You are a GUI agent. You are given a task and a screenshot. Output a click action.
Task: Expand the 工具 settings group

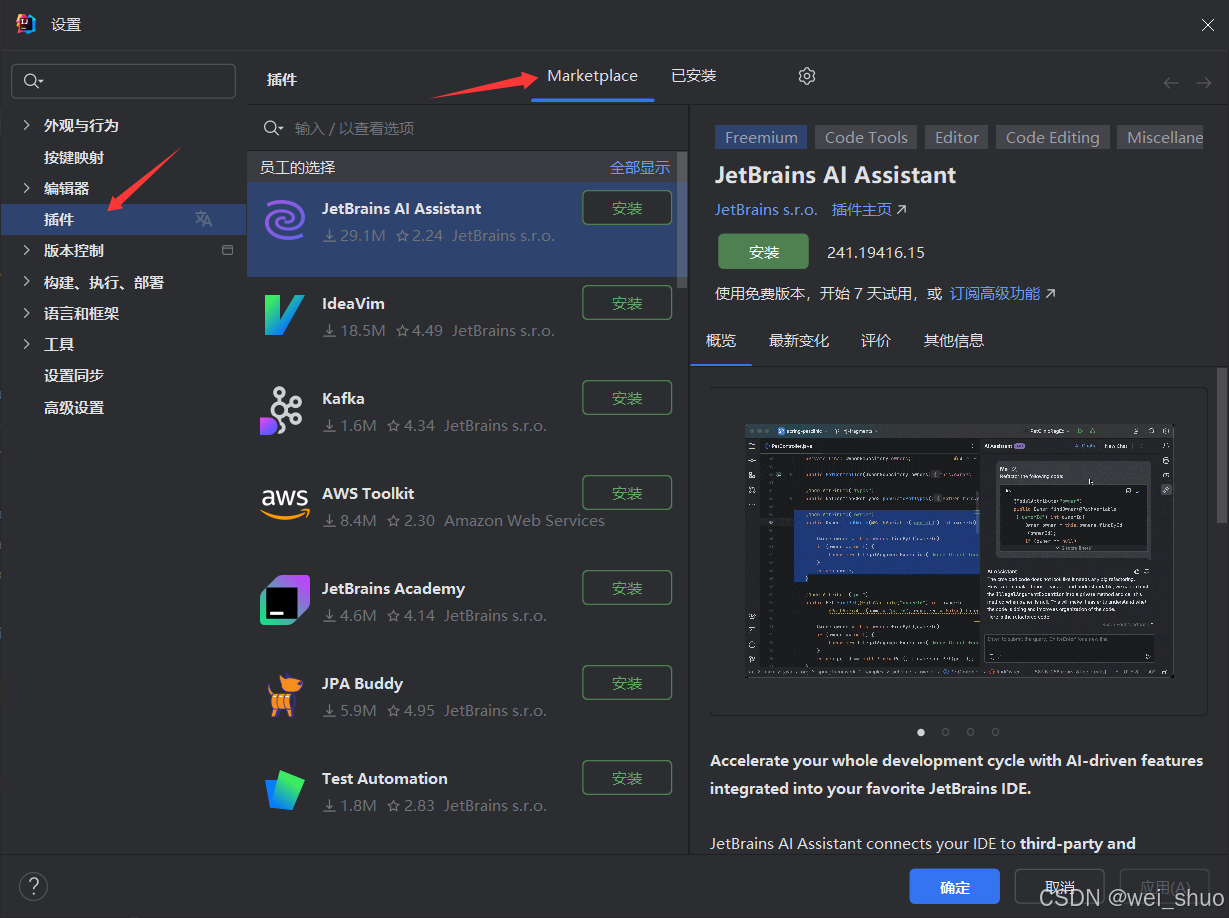click(26, 344)
